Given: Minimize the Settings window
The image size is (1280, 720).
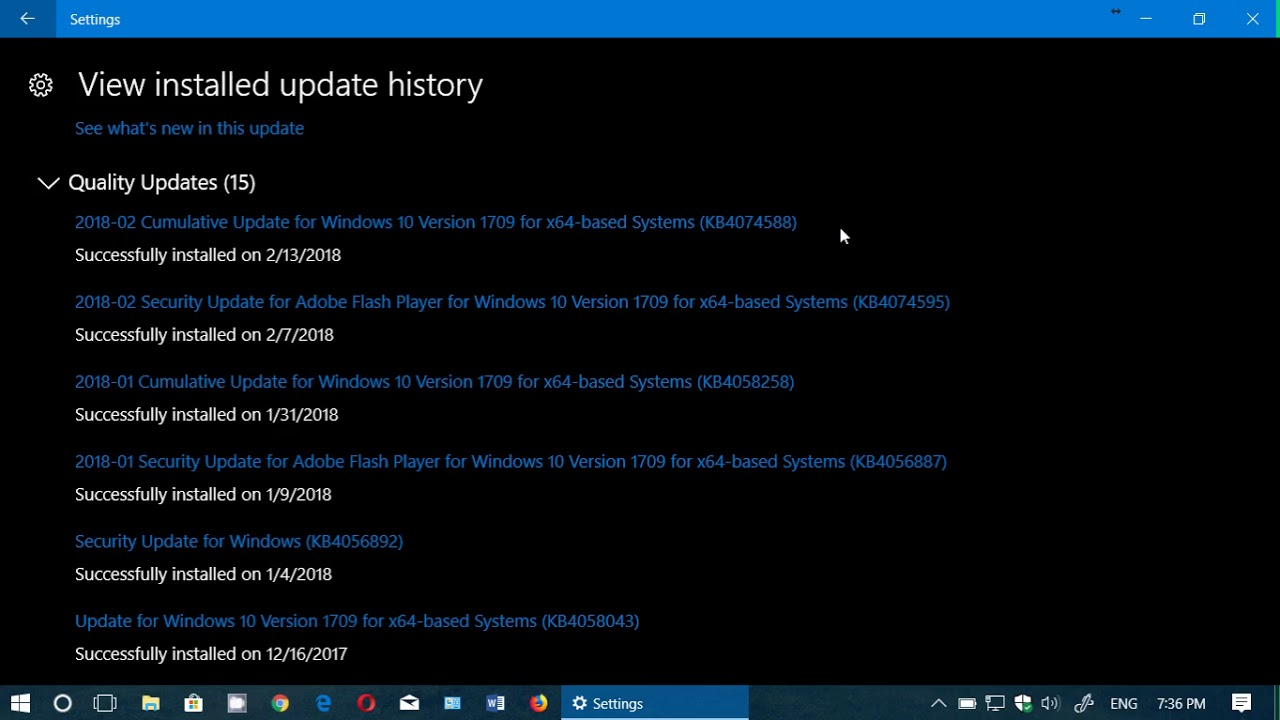Looking at the screenshot, I should click(x=1146, y=19).
